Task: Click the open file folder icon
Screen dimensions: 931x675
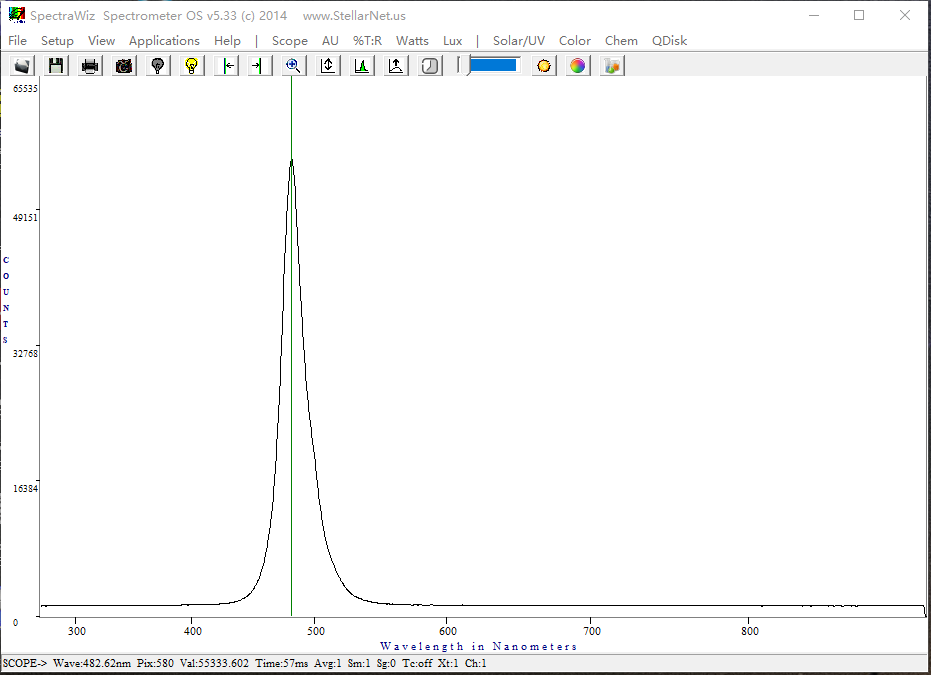Action: 22,66
